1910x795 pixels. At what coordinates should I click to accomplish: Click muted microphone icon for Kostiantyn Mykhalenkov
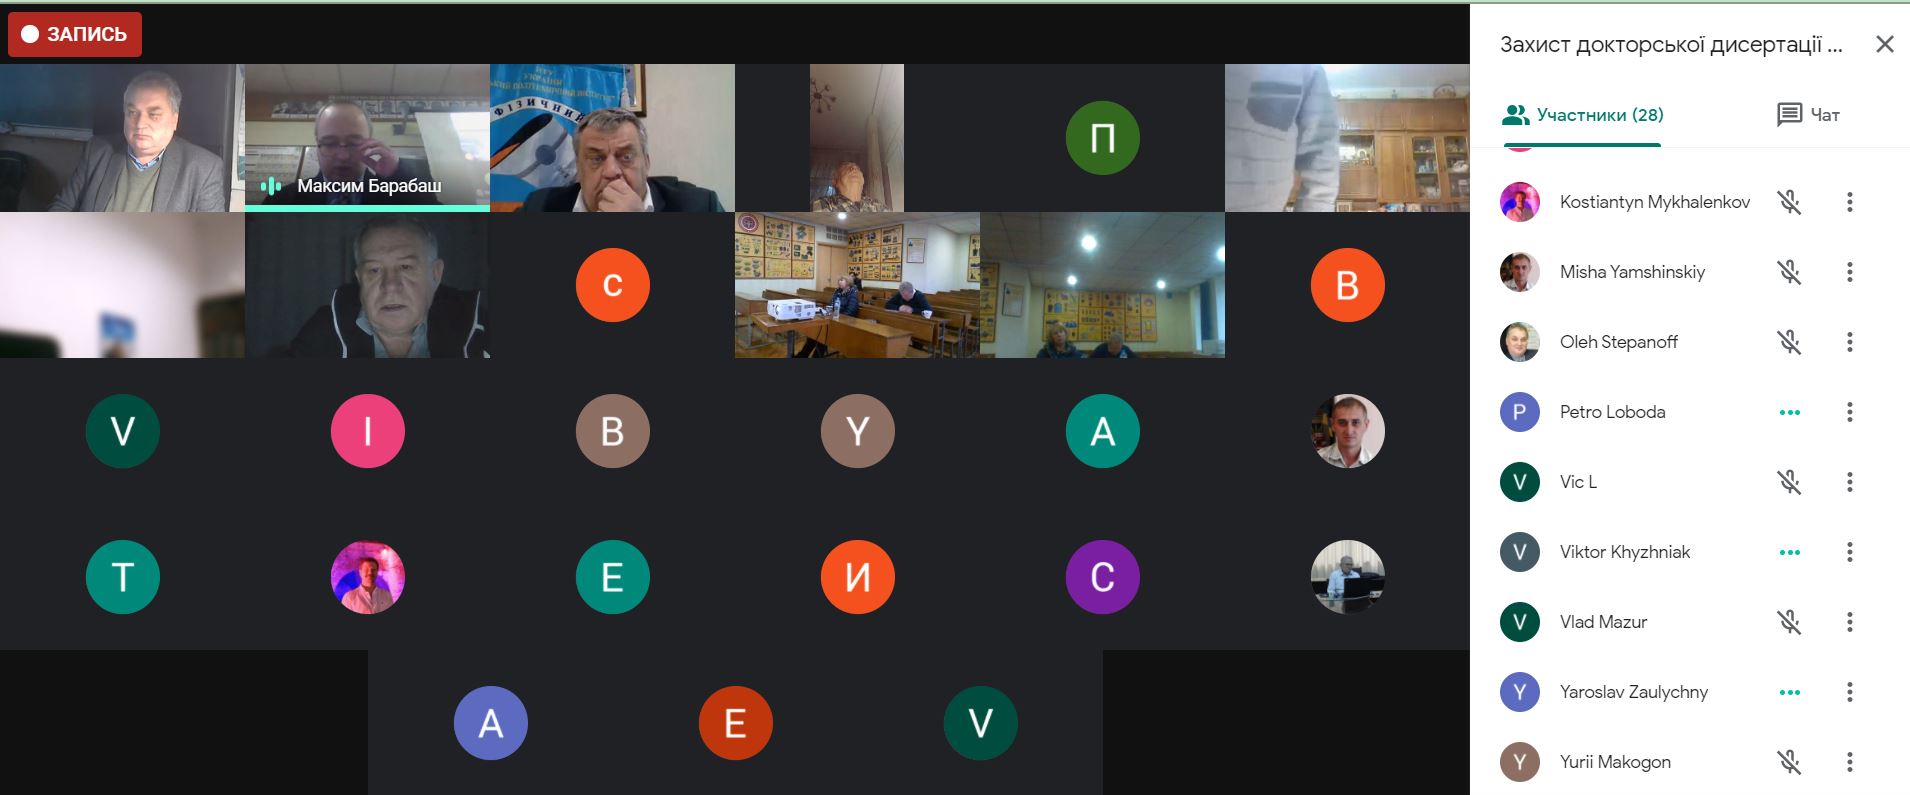coord(1789,202)
